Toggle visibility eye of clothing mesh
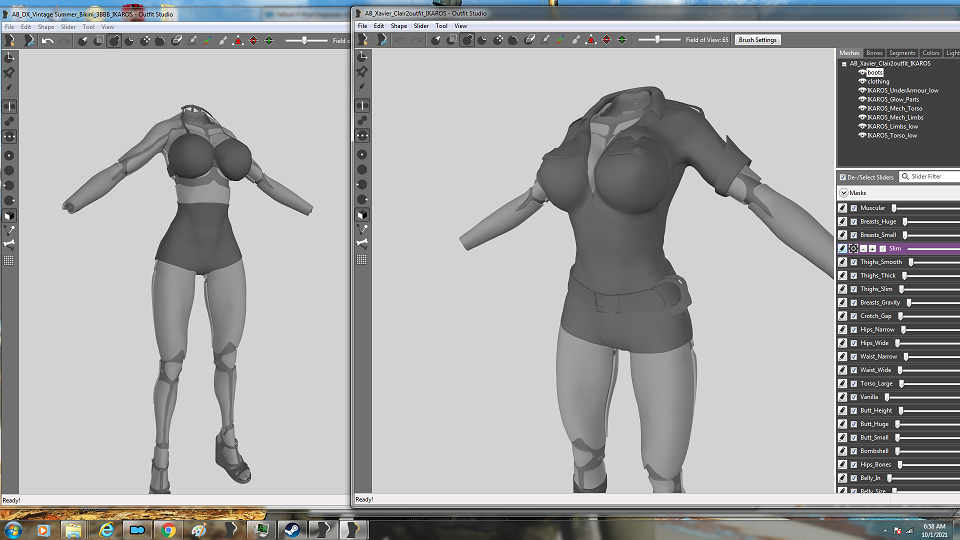Image resolution: width=960 pixels, height=540 pixels. [862, 81]
